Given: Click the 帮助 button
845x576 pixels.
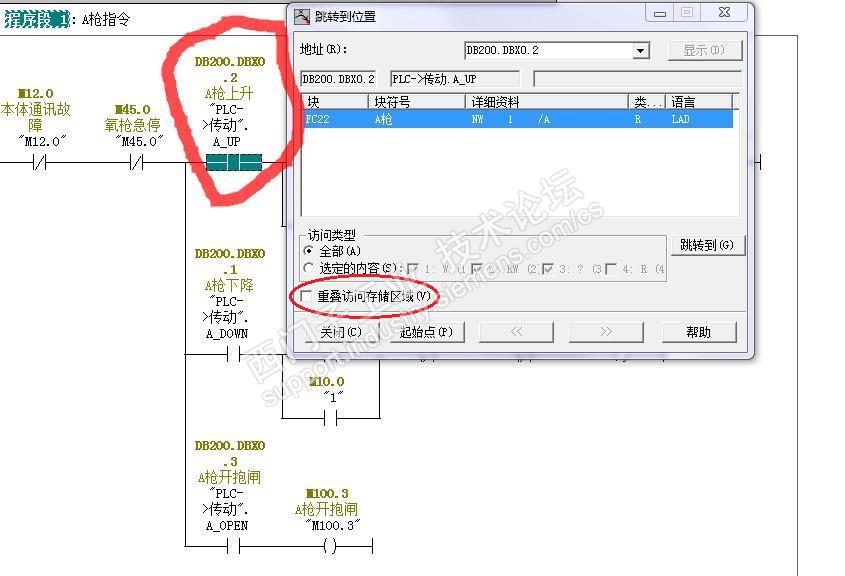Looking at the screenshot, I should (x=698, y=332).
